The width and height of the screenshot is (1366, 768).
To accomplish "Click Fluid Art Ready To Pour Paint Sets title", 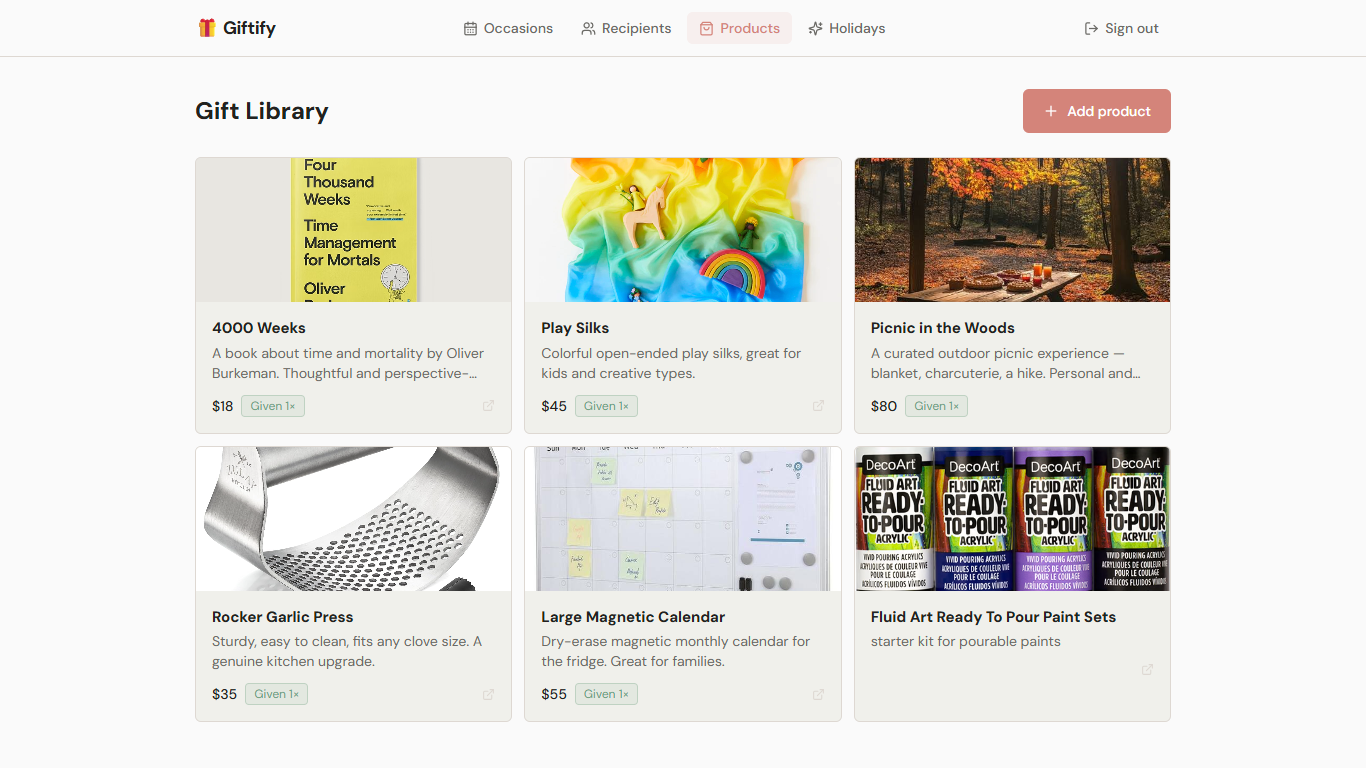I will point(993,617).
